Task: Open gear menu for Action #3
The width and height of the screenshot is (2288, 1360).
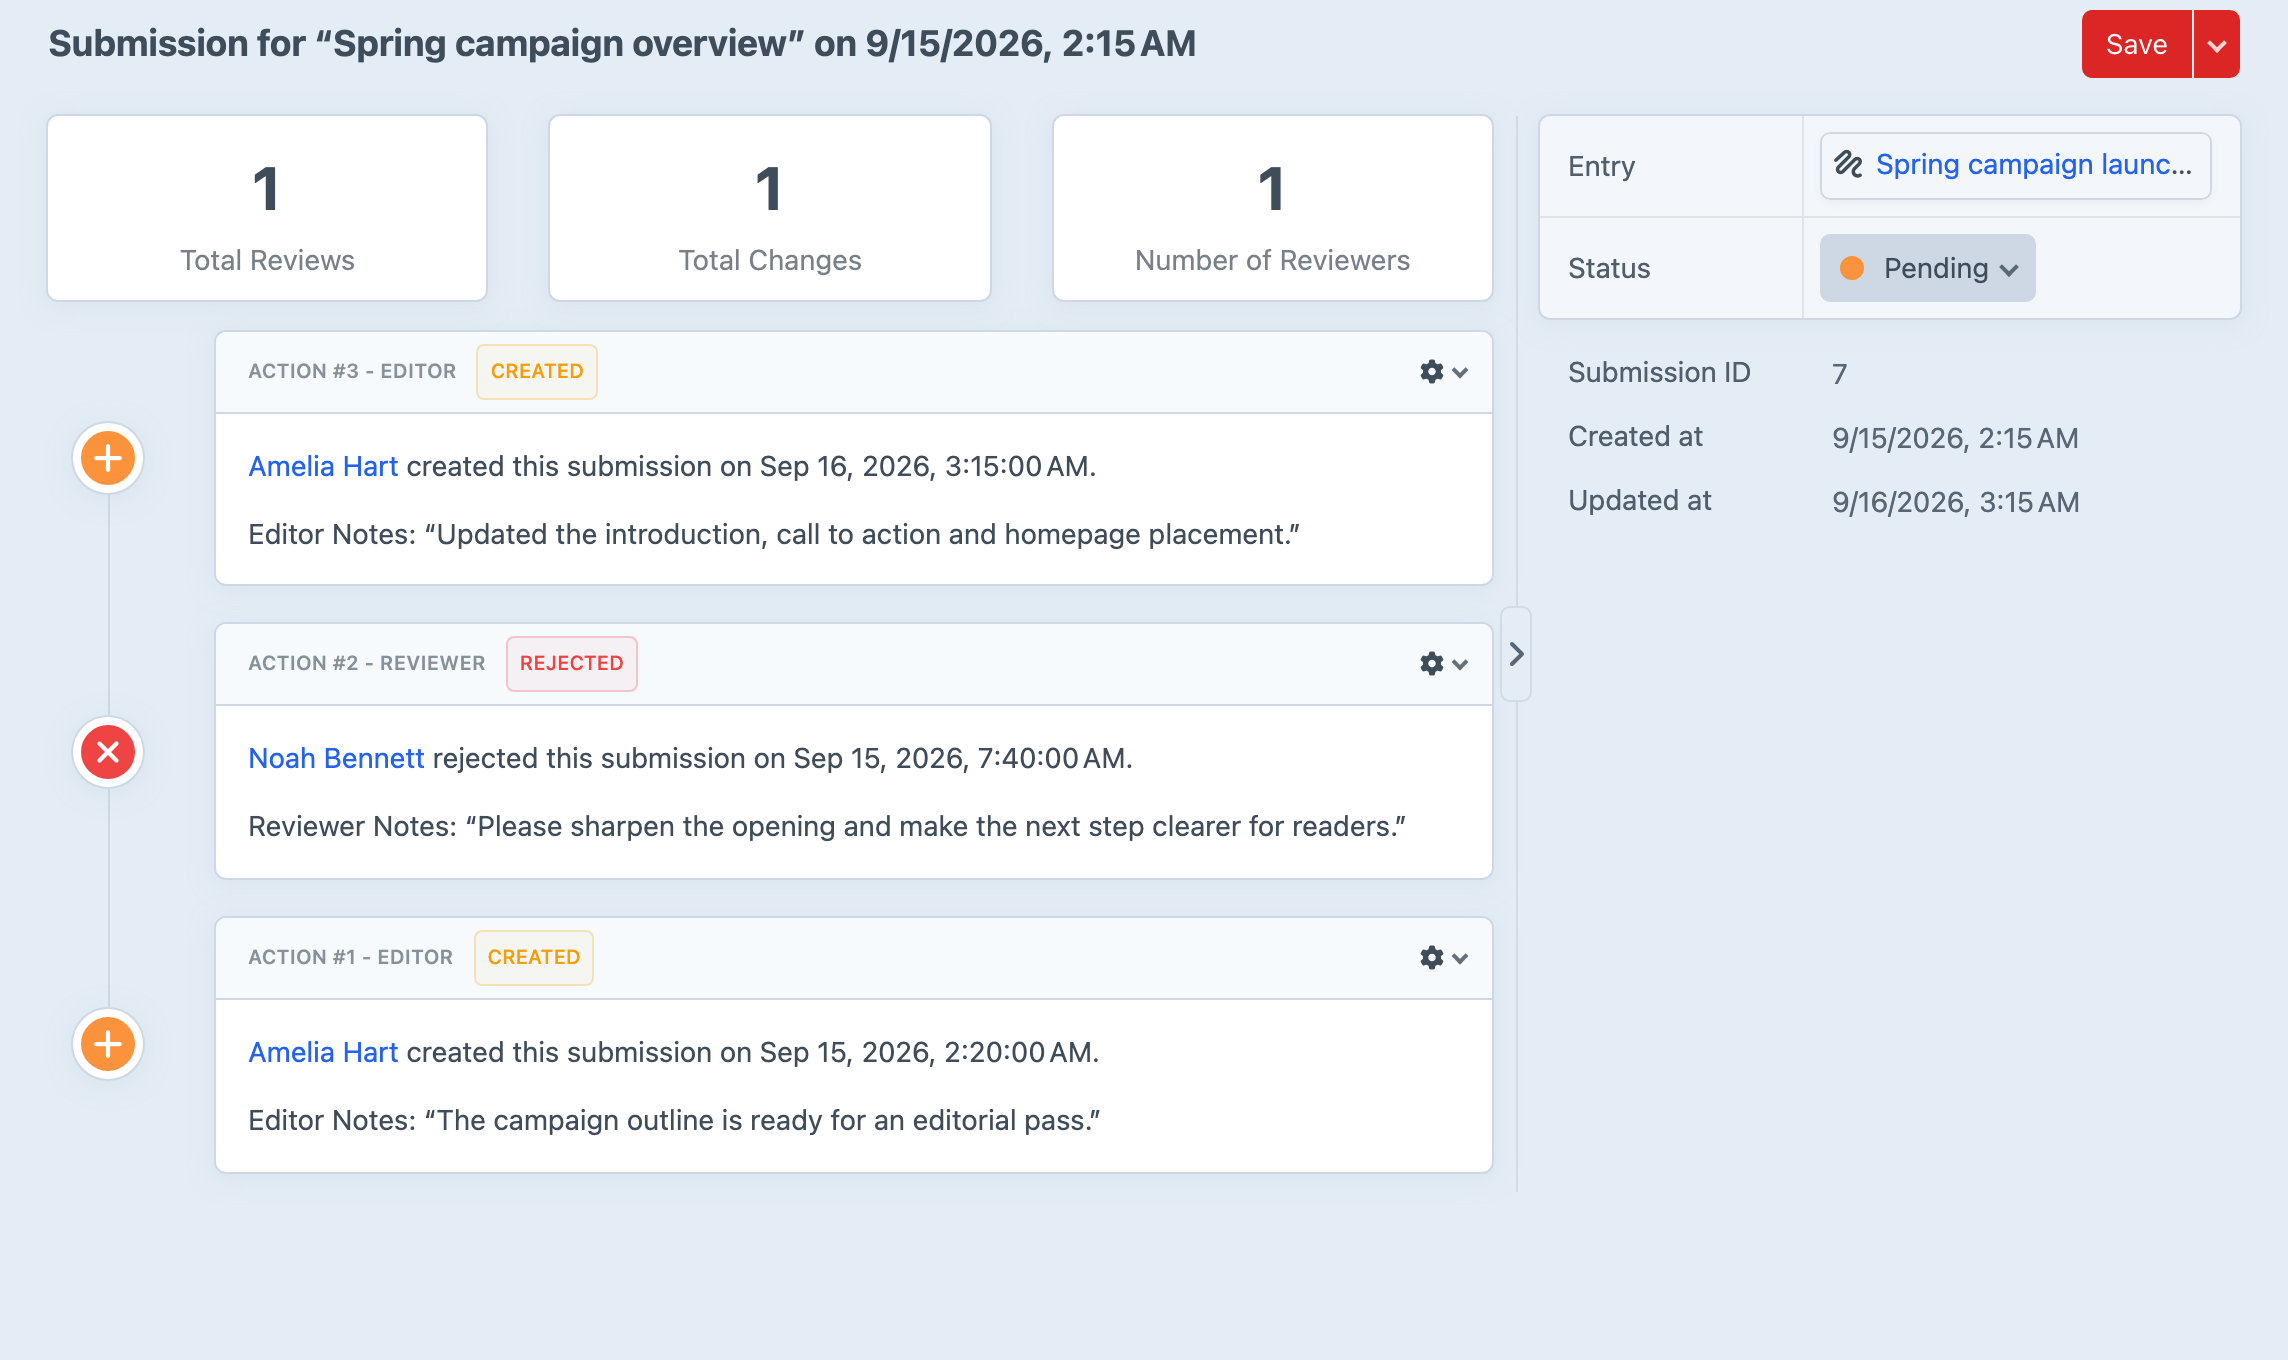Action: click(x=1432, y=372)
